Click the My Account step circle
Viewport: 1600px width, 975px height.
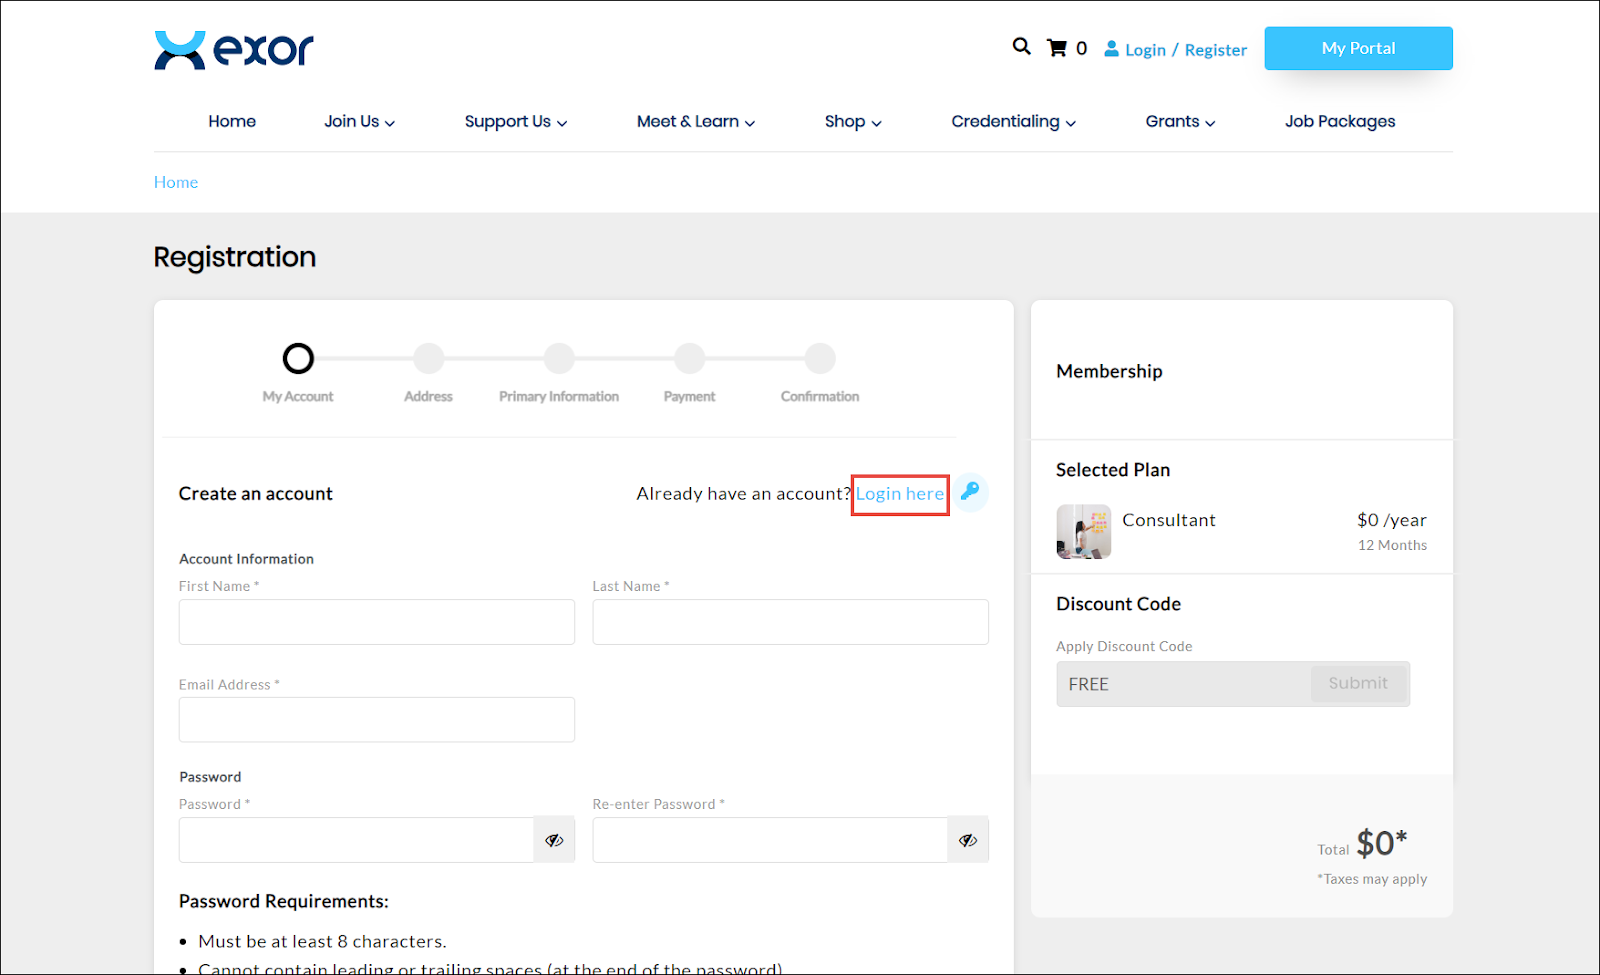coord(298,358)
